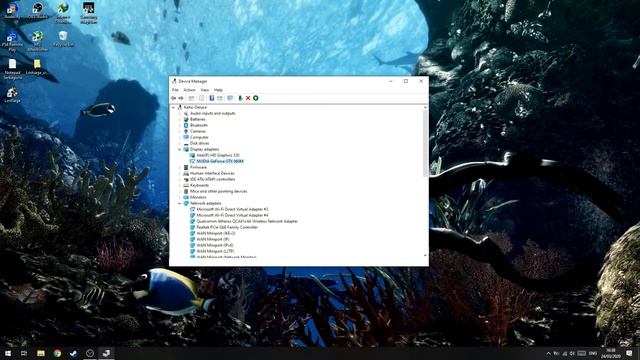Expand the Batteries category

tap(180, 119)
